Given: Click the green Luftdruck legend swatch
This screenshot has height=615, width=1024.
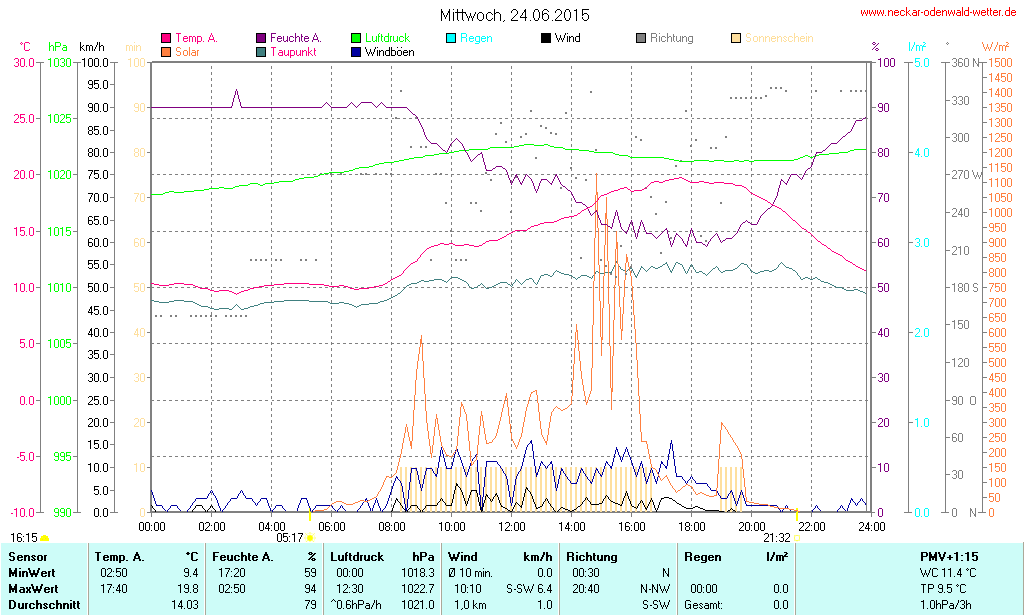Looking at the screenshot, I should click(x=356, y=38).
